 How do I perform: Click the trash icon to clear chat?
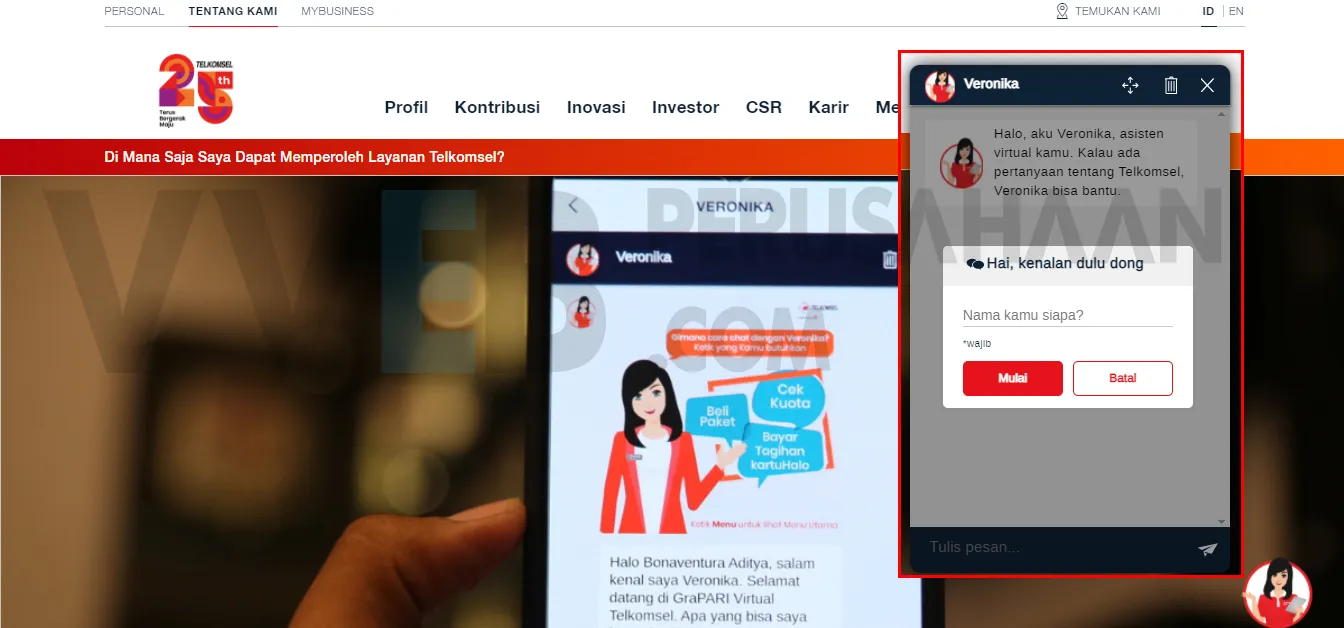click(x=1171, y=86)
